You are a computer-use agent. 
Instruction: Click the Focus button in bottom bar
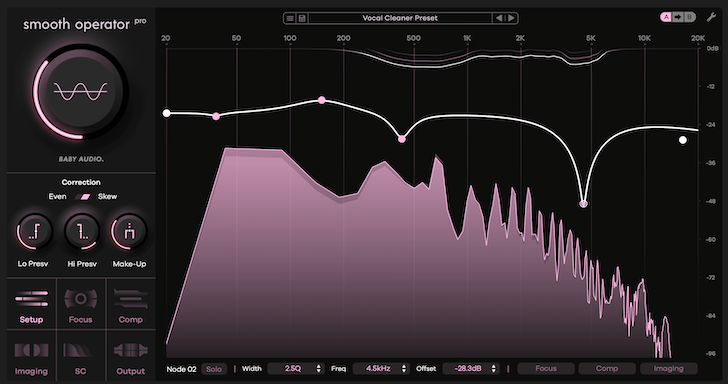(546, 369)
